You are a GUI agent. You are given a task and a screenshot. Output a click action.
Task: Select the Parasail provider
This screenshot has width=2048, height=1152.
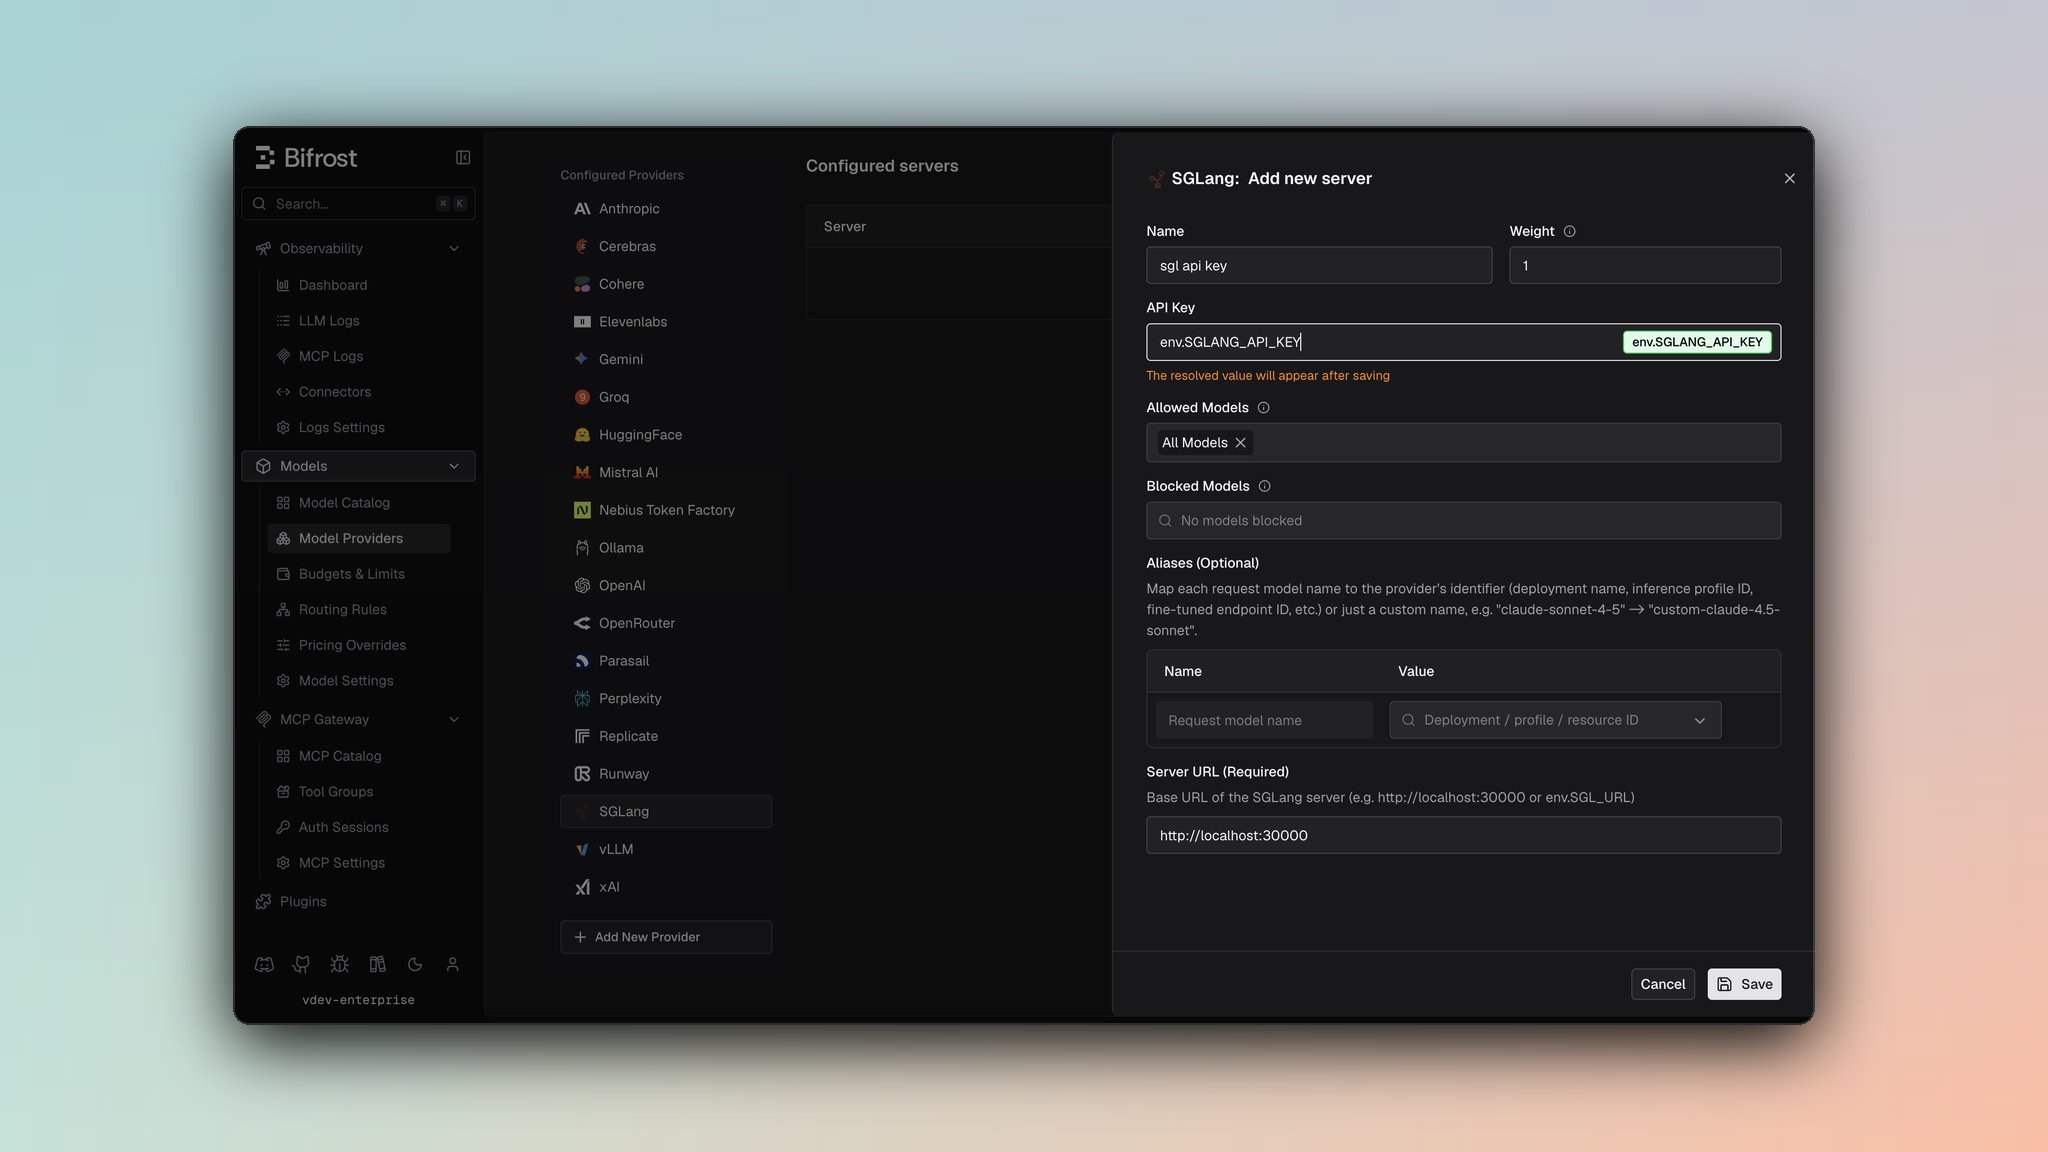(666, 661)
